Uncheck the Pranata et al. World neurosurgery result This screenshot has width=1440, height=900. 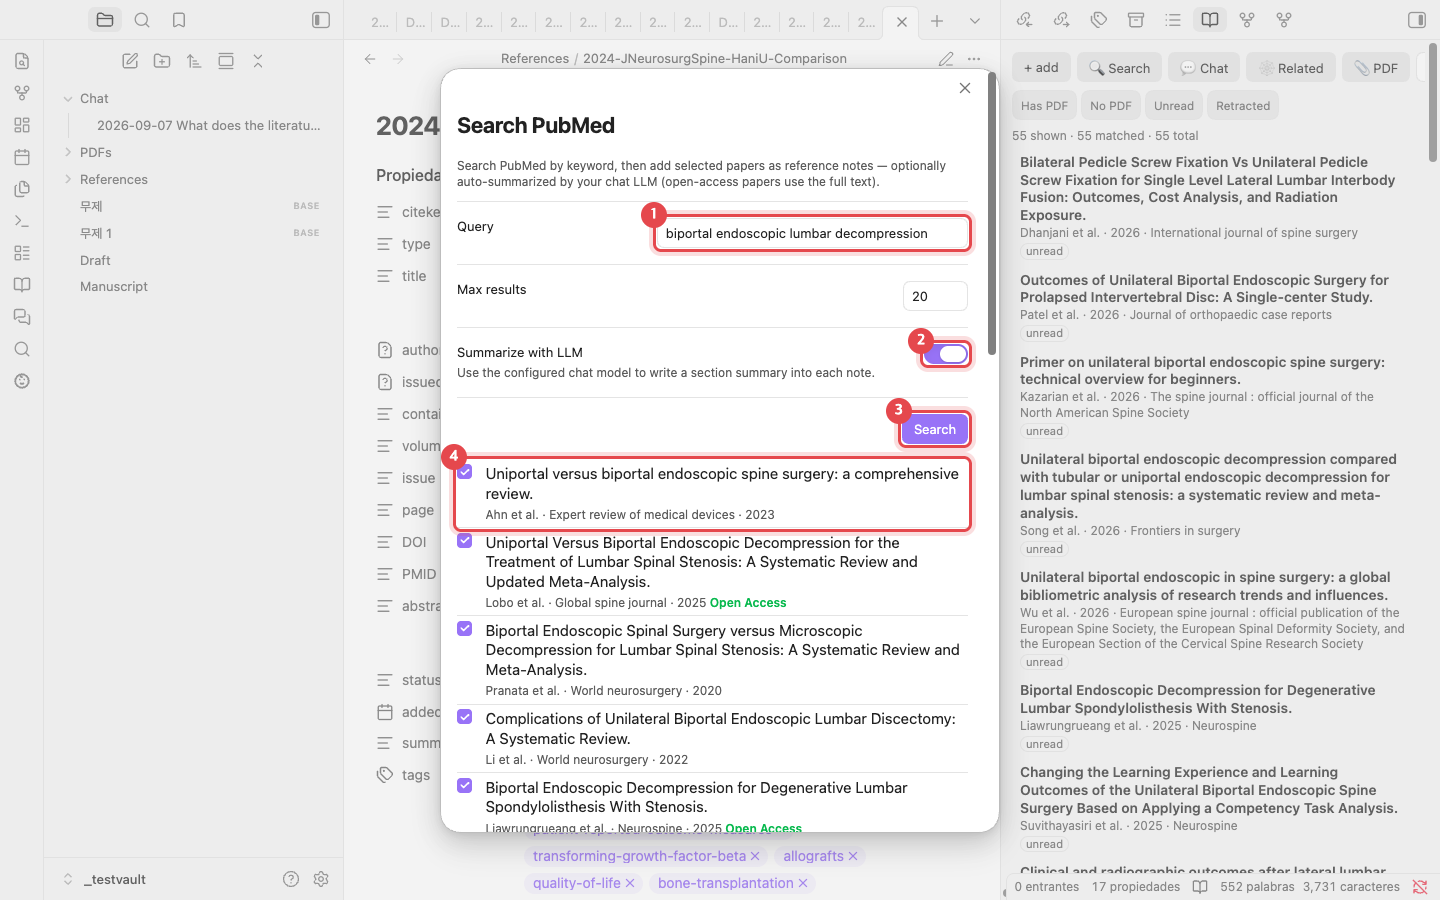pyautogui.click(x=465, y=629)
